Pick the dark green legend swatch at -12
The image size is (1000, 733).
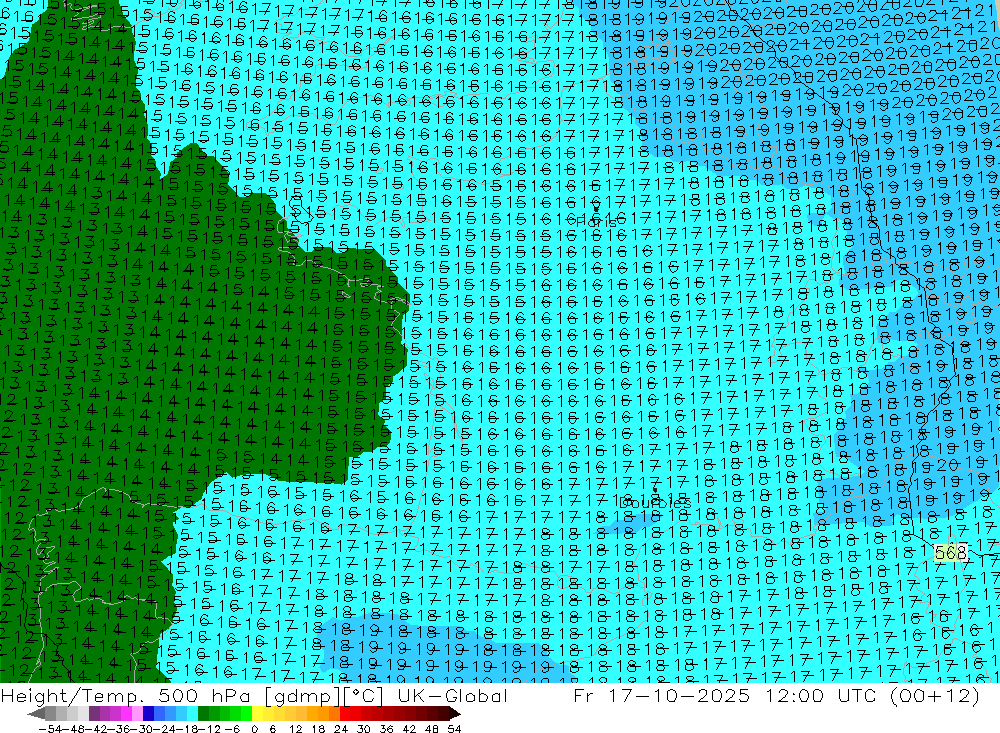pos(203,714)
